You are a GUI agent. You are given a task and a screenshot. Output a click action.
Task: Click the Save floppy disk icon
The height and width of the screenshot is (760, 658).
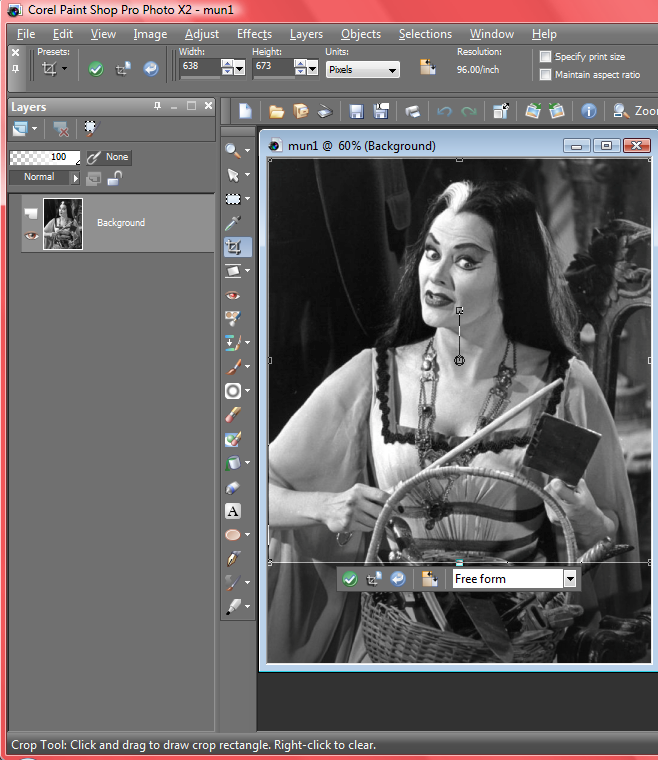tap(357, 111)
